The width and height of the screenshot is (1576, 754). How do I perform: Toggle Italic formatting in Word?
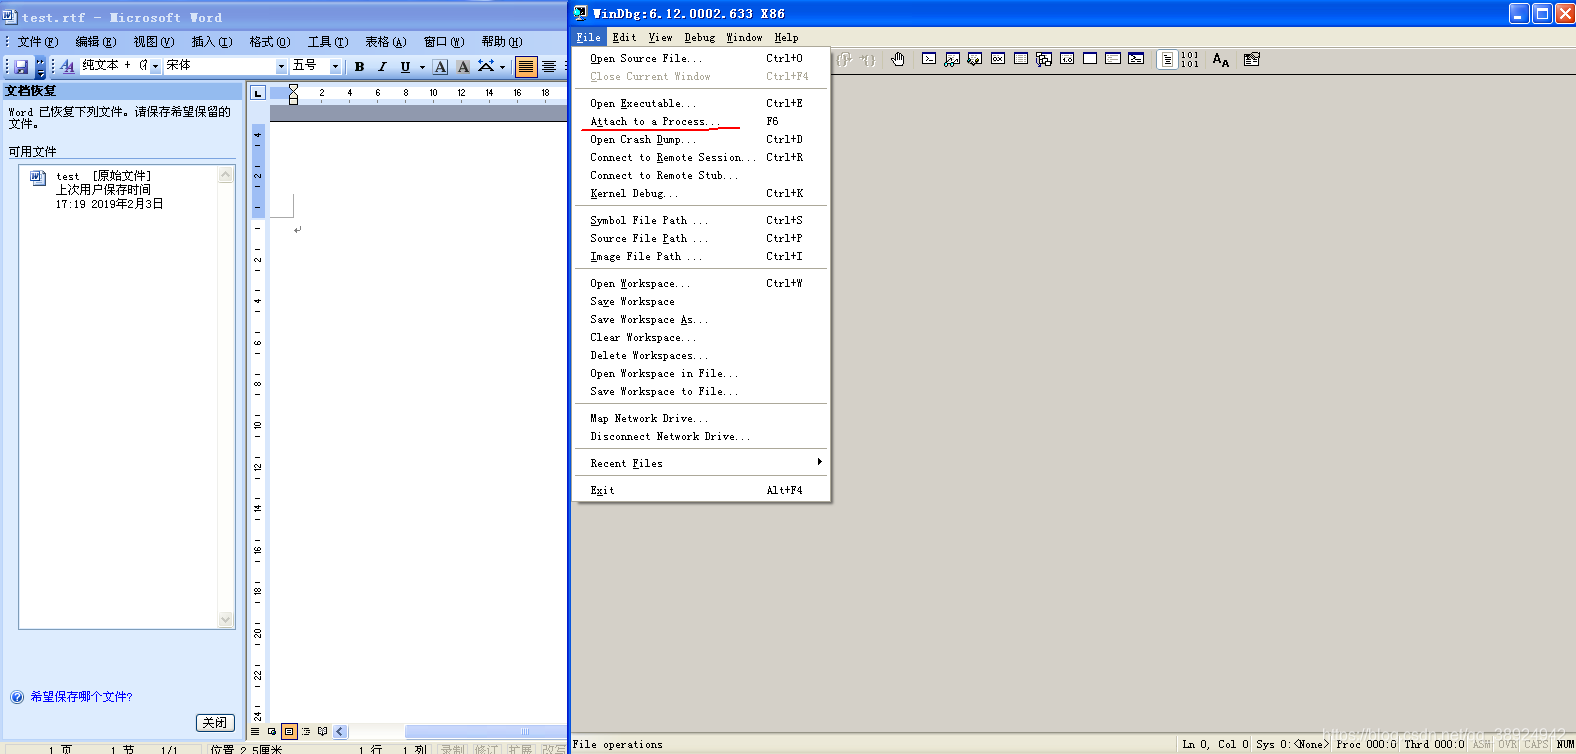click(382, 67)
